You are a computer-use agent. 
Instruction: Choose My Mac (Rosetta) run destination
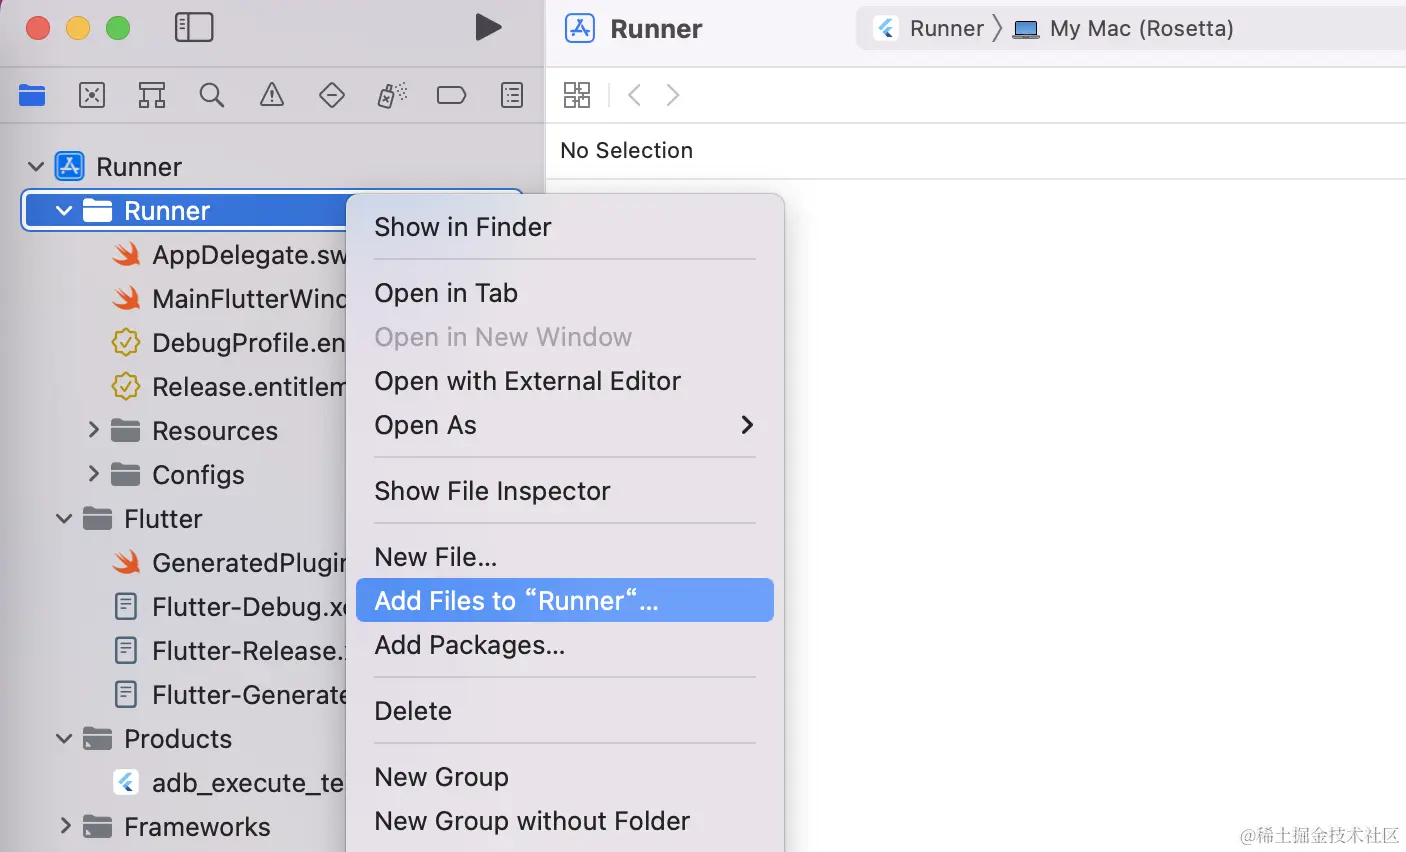pyautogui.click(x=1123, y=28)
